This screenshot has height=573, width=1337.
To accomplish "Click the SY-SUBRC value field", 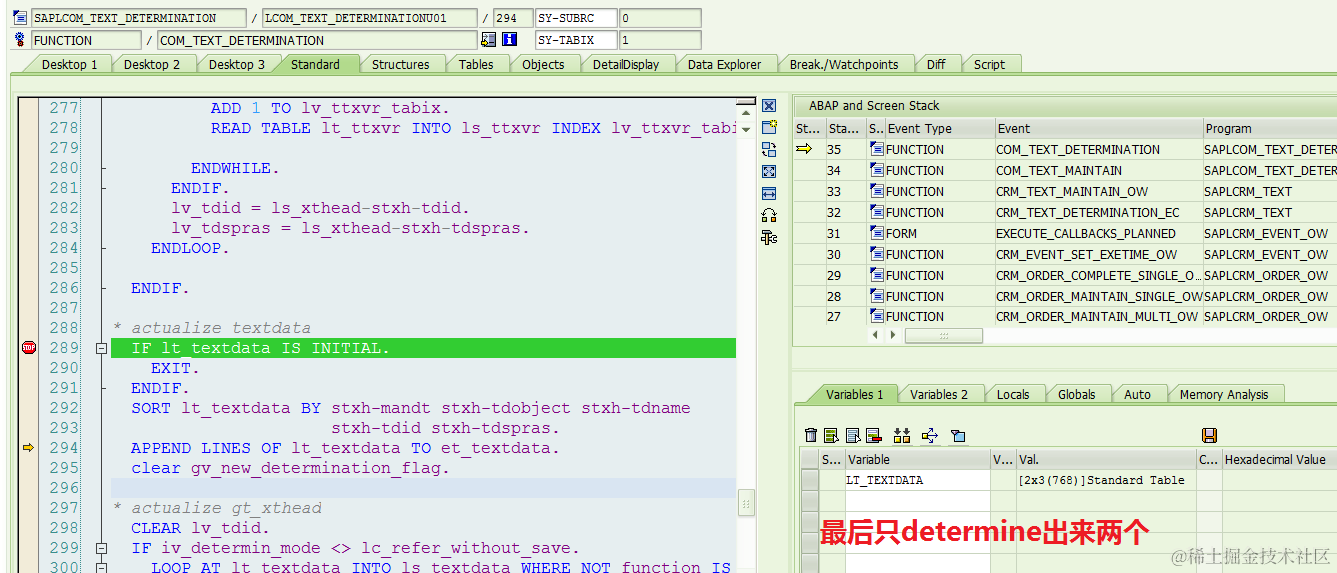I will click(660, 18).
